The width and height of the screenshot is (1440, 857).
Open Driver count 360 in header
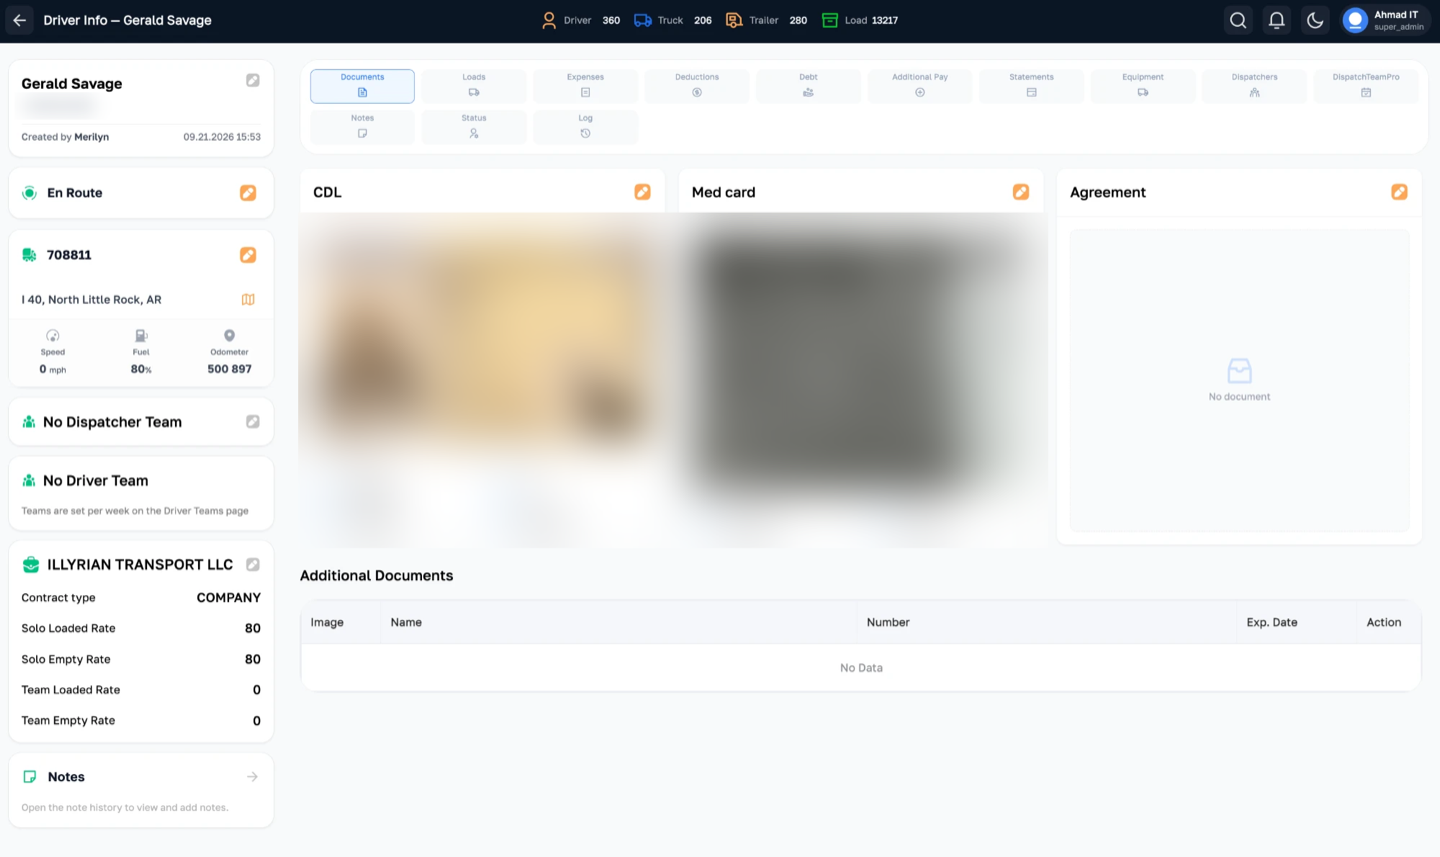580,20
